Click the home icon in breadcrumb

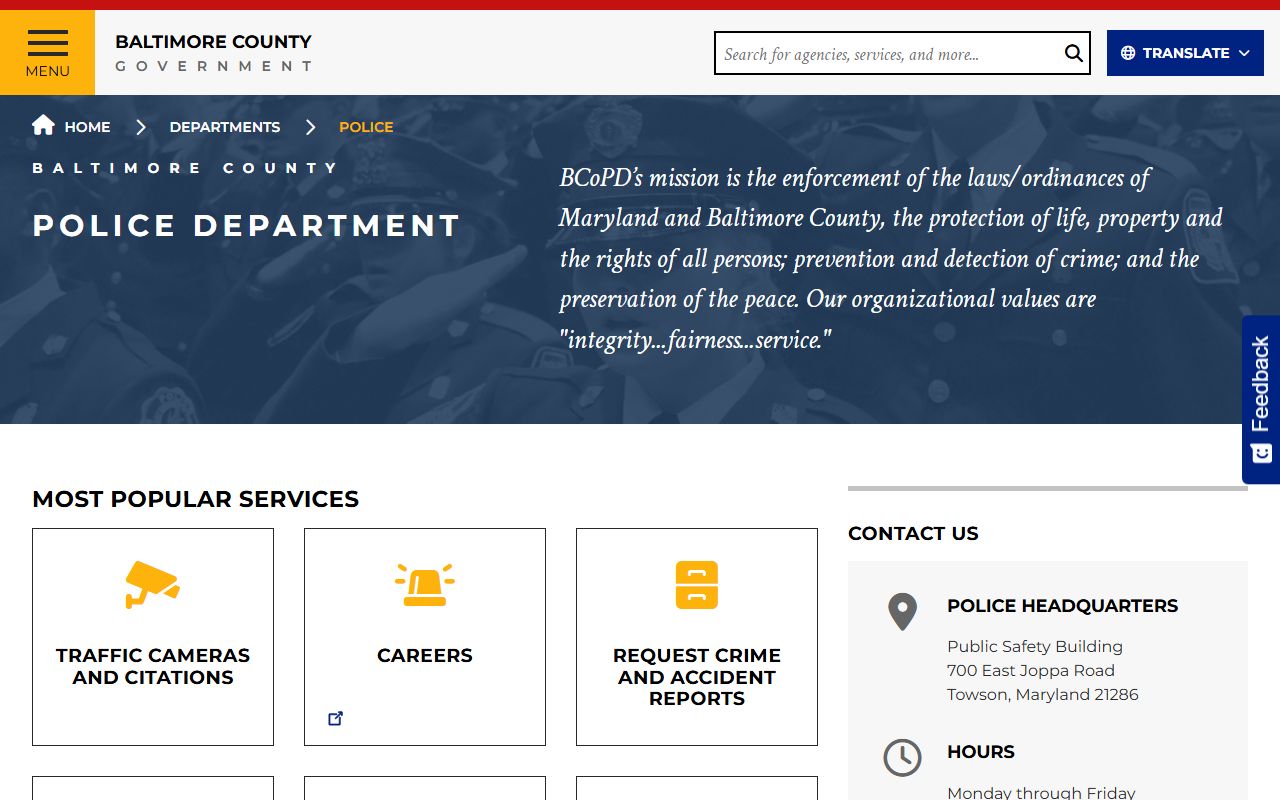point(43,125)
